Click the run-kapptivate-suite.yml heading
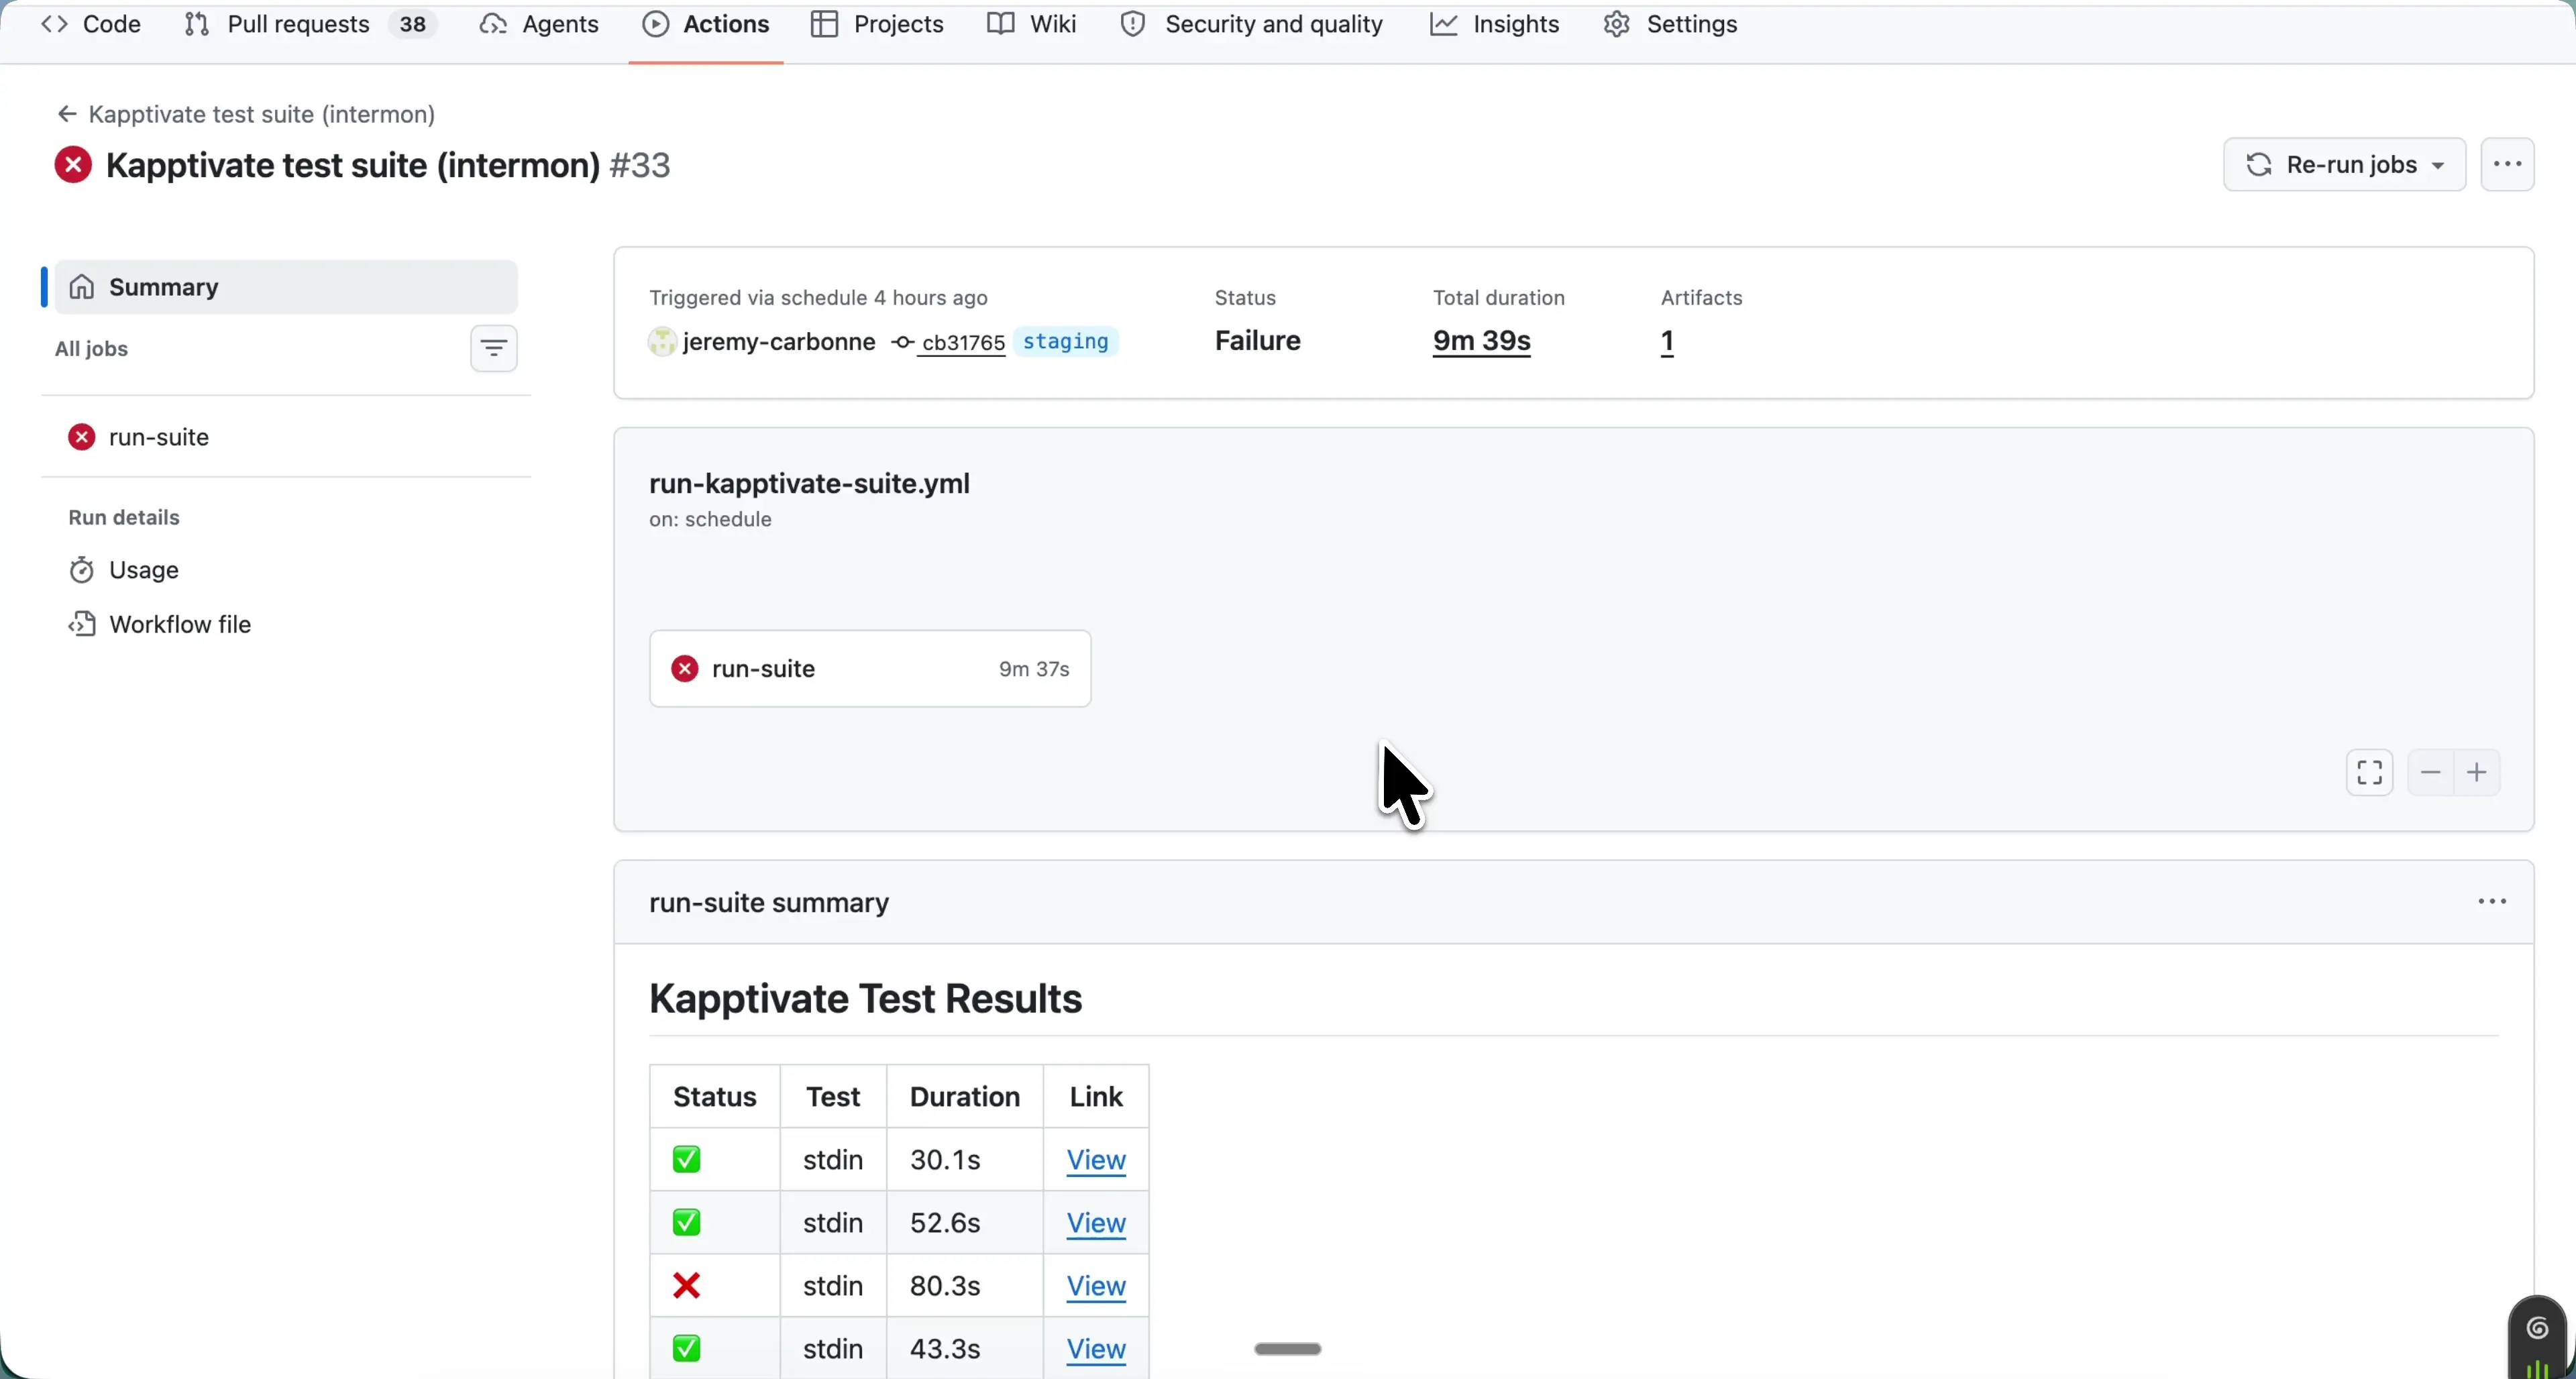2576x1379 pixels. 809,484
